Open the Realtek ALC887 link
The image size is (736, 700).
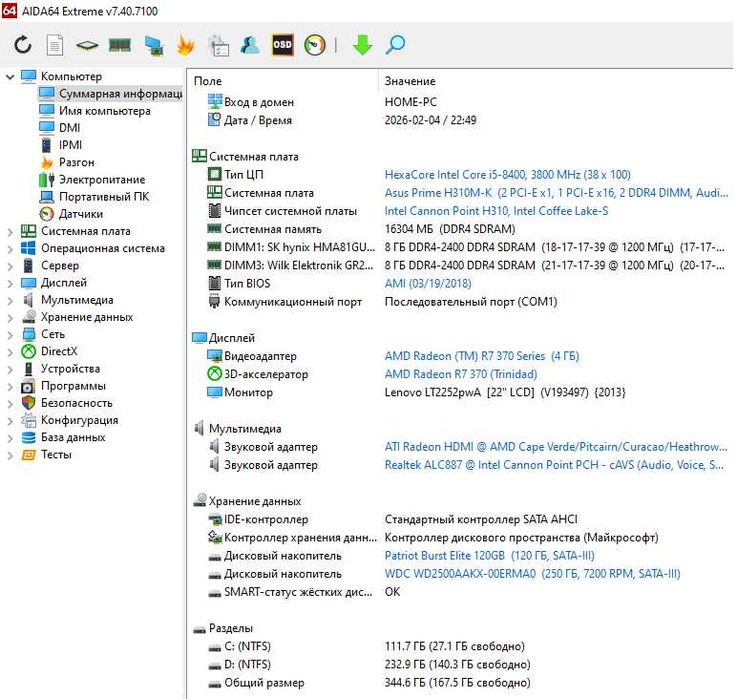coord(554,465)
